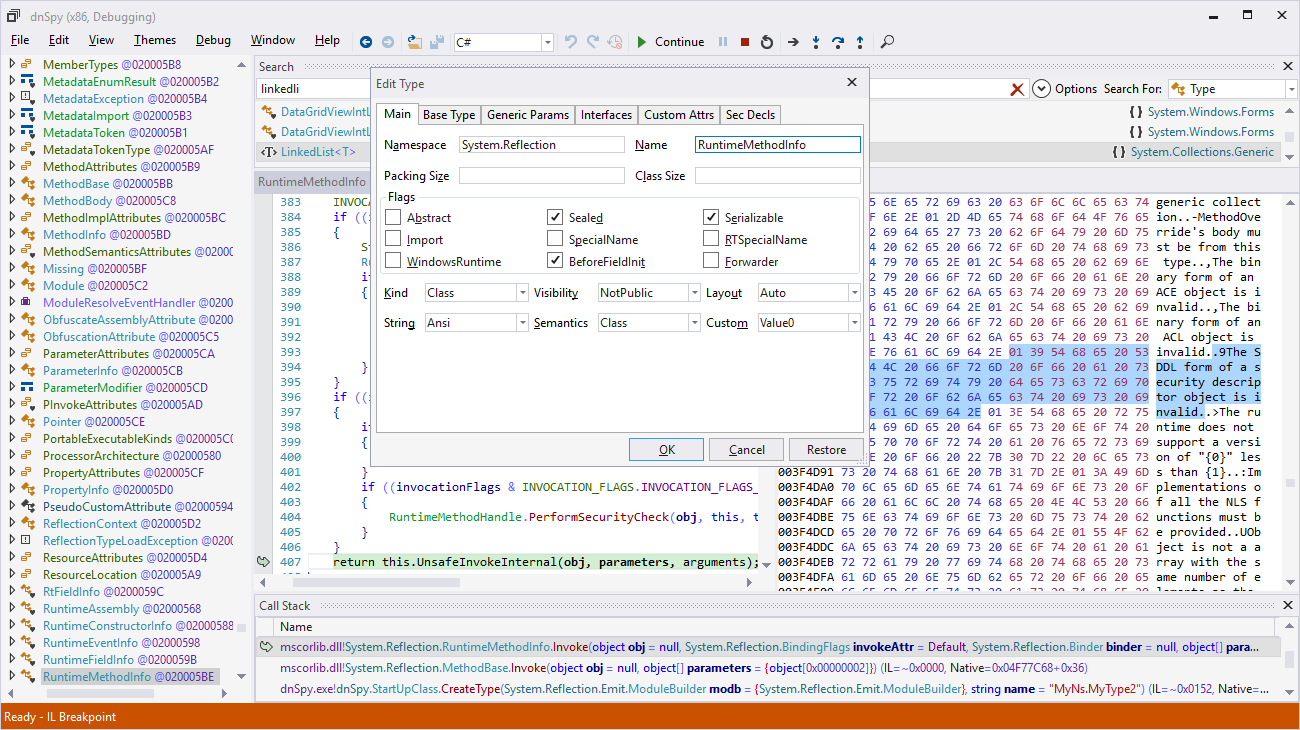Close the Edit Type dialog with X
This screenshot has width=1300, height=730.
851,84
